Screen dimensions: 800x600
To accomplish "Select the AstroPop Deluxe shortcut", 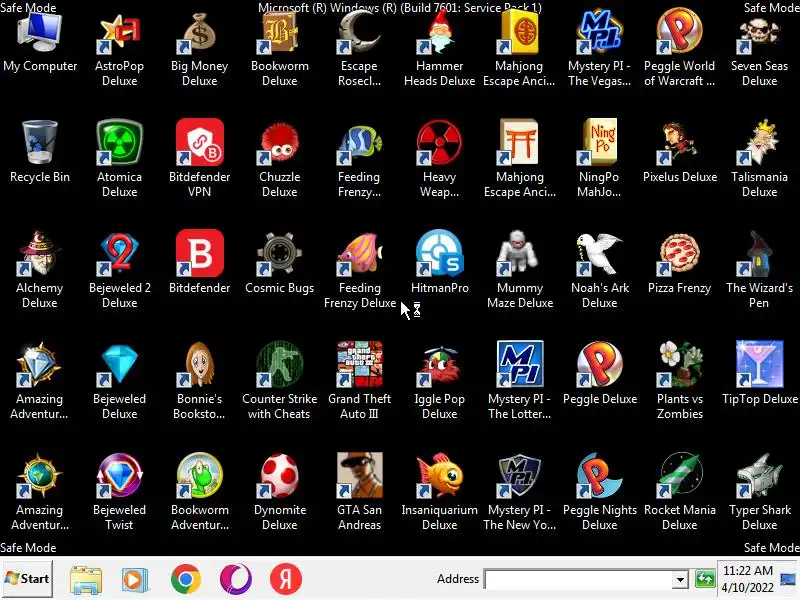I will (x=119, y=49).
